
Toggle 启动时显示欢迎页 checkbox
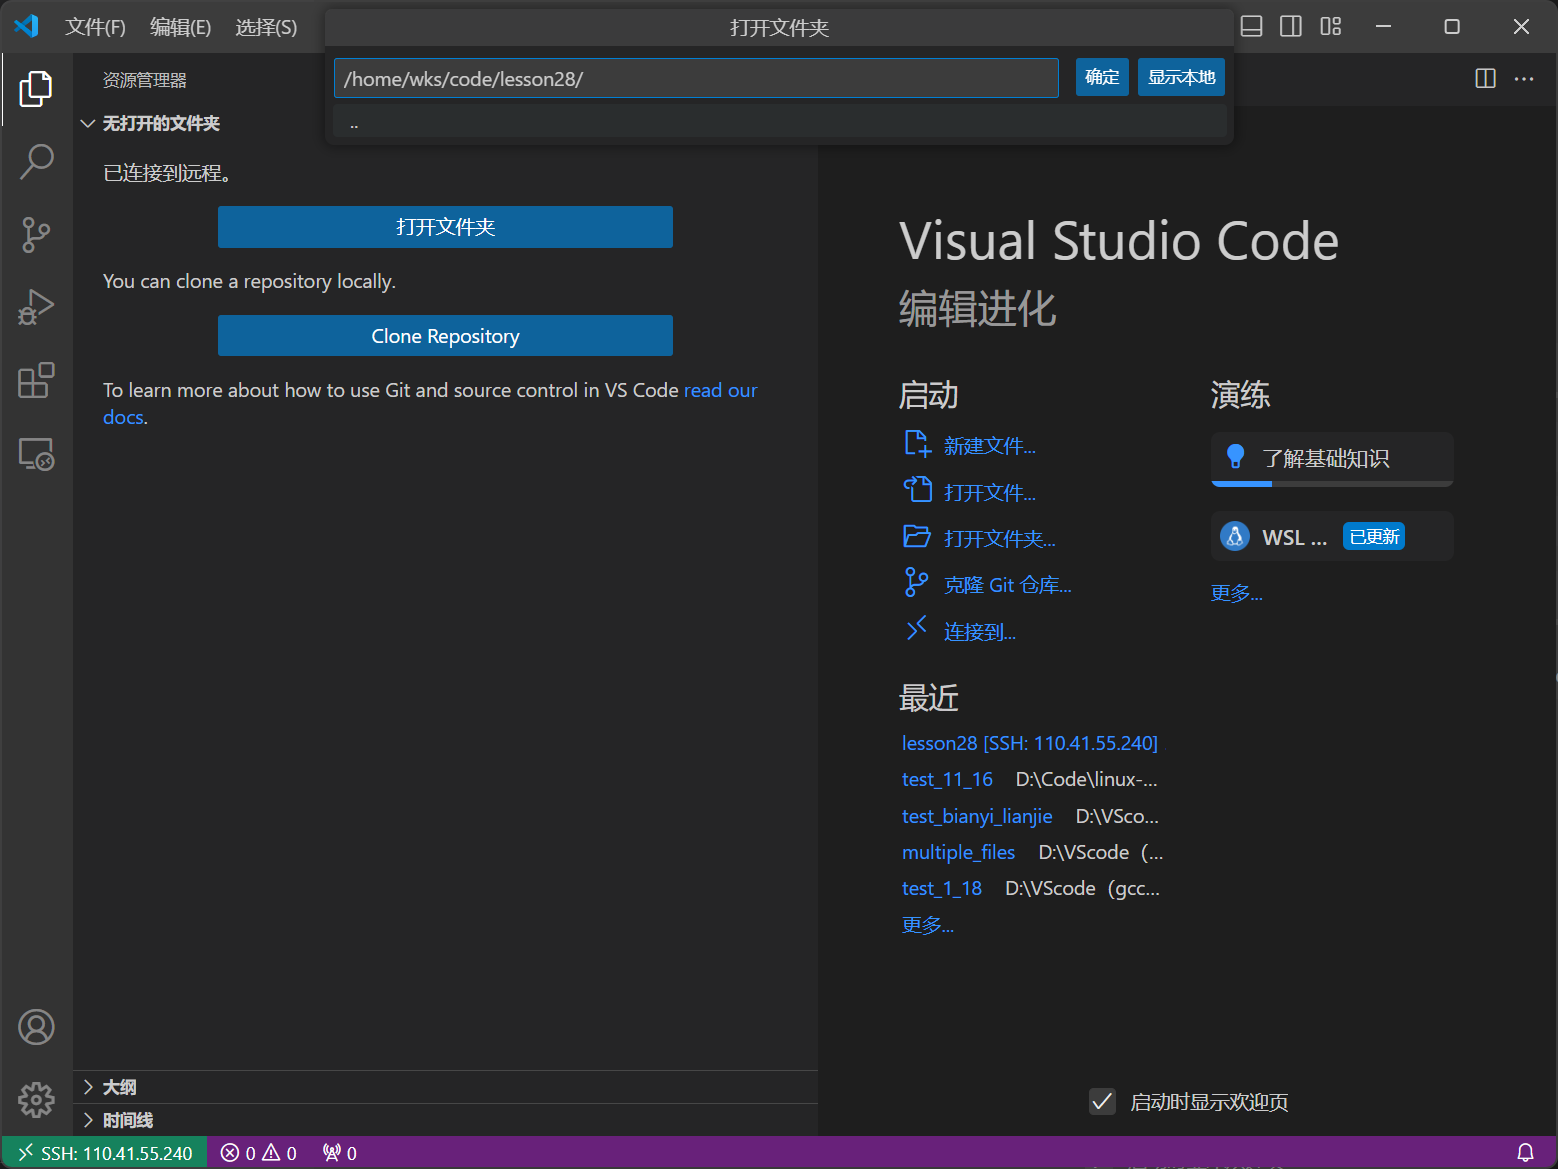(x=1102, y=1101)
